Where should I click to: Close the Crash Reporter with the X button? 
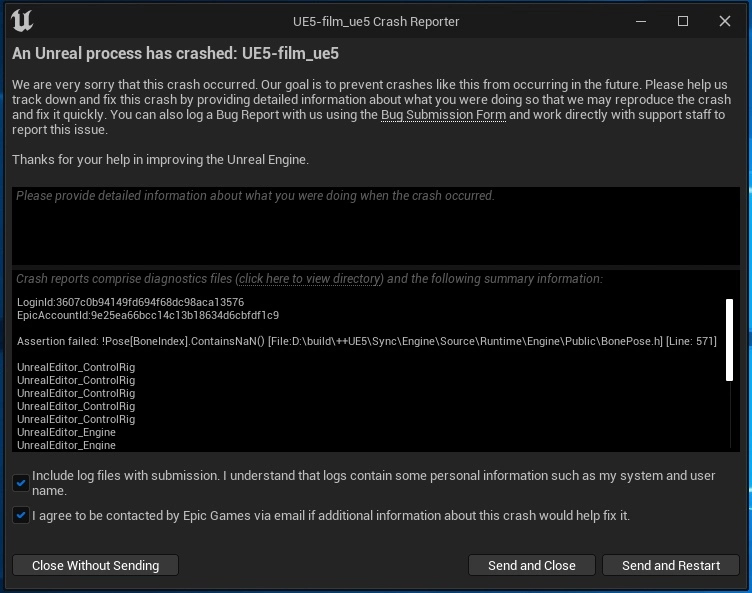point(727,21)
